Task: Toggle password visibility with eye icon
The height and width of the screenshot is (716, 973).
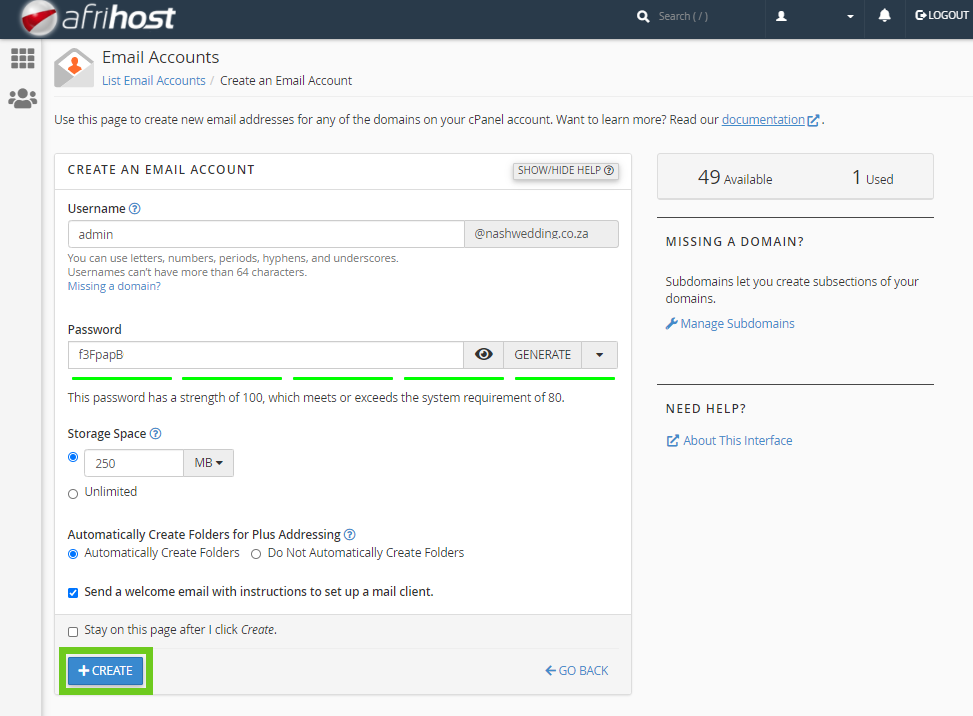Action: click(484, 355)
